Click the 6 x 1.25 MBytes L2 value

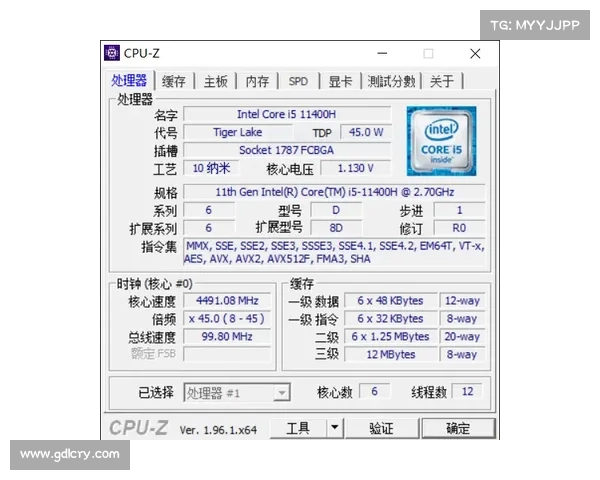[x=391, y=336]
